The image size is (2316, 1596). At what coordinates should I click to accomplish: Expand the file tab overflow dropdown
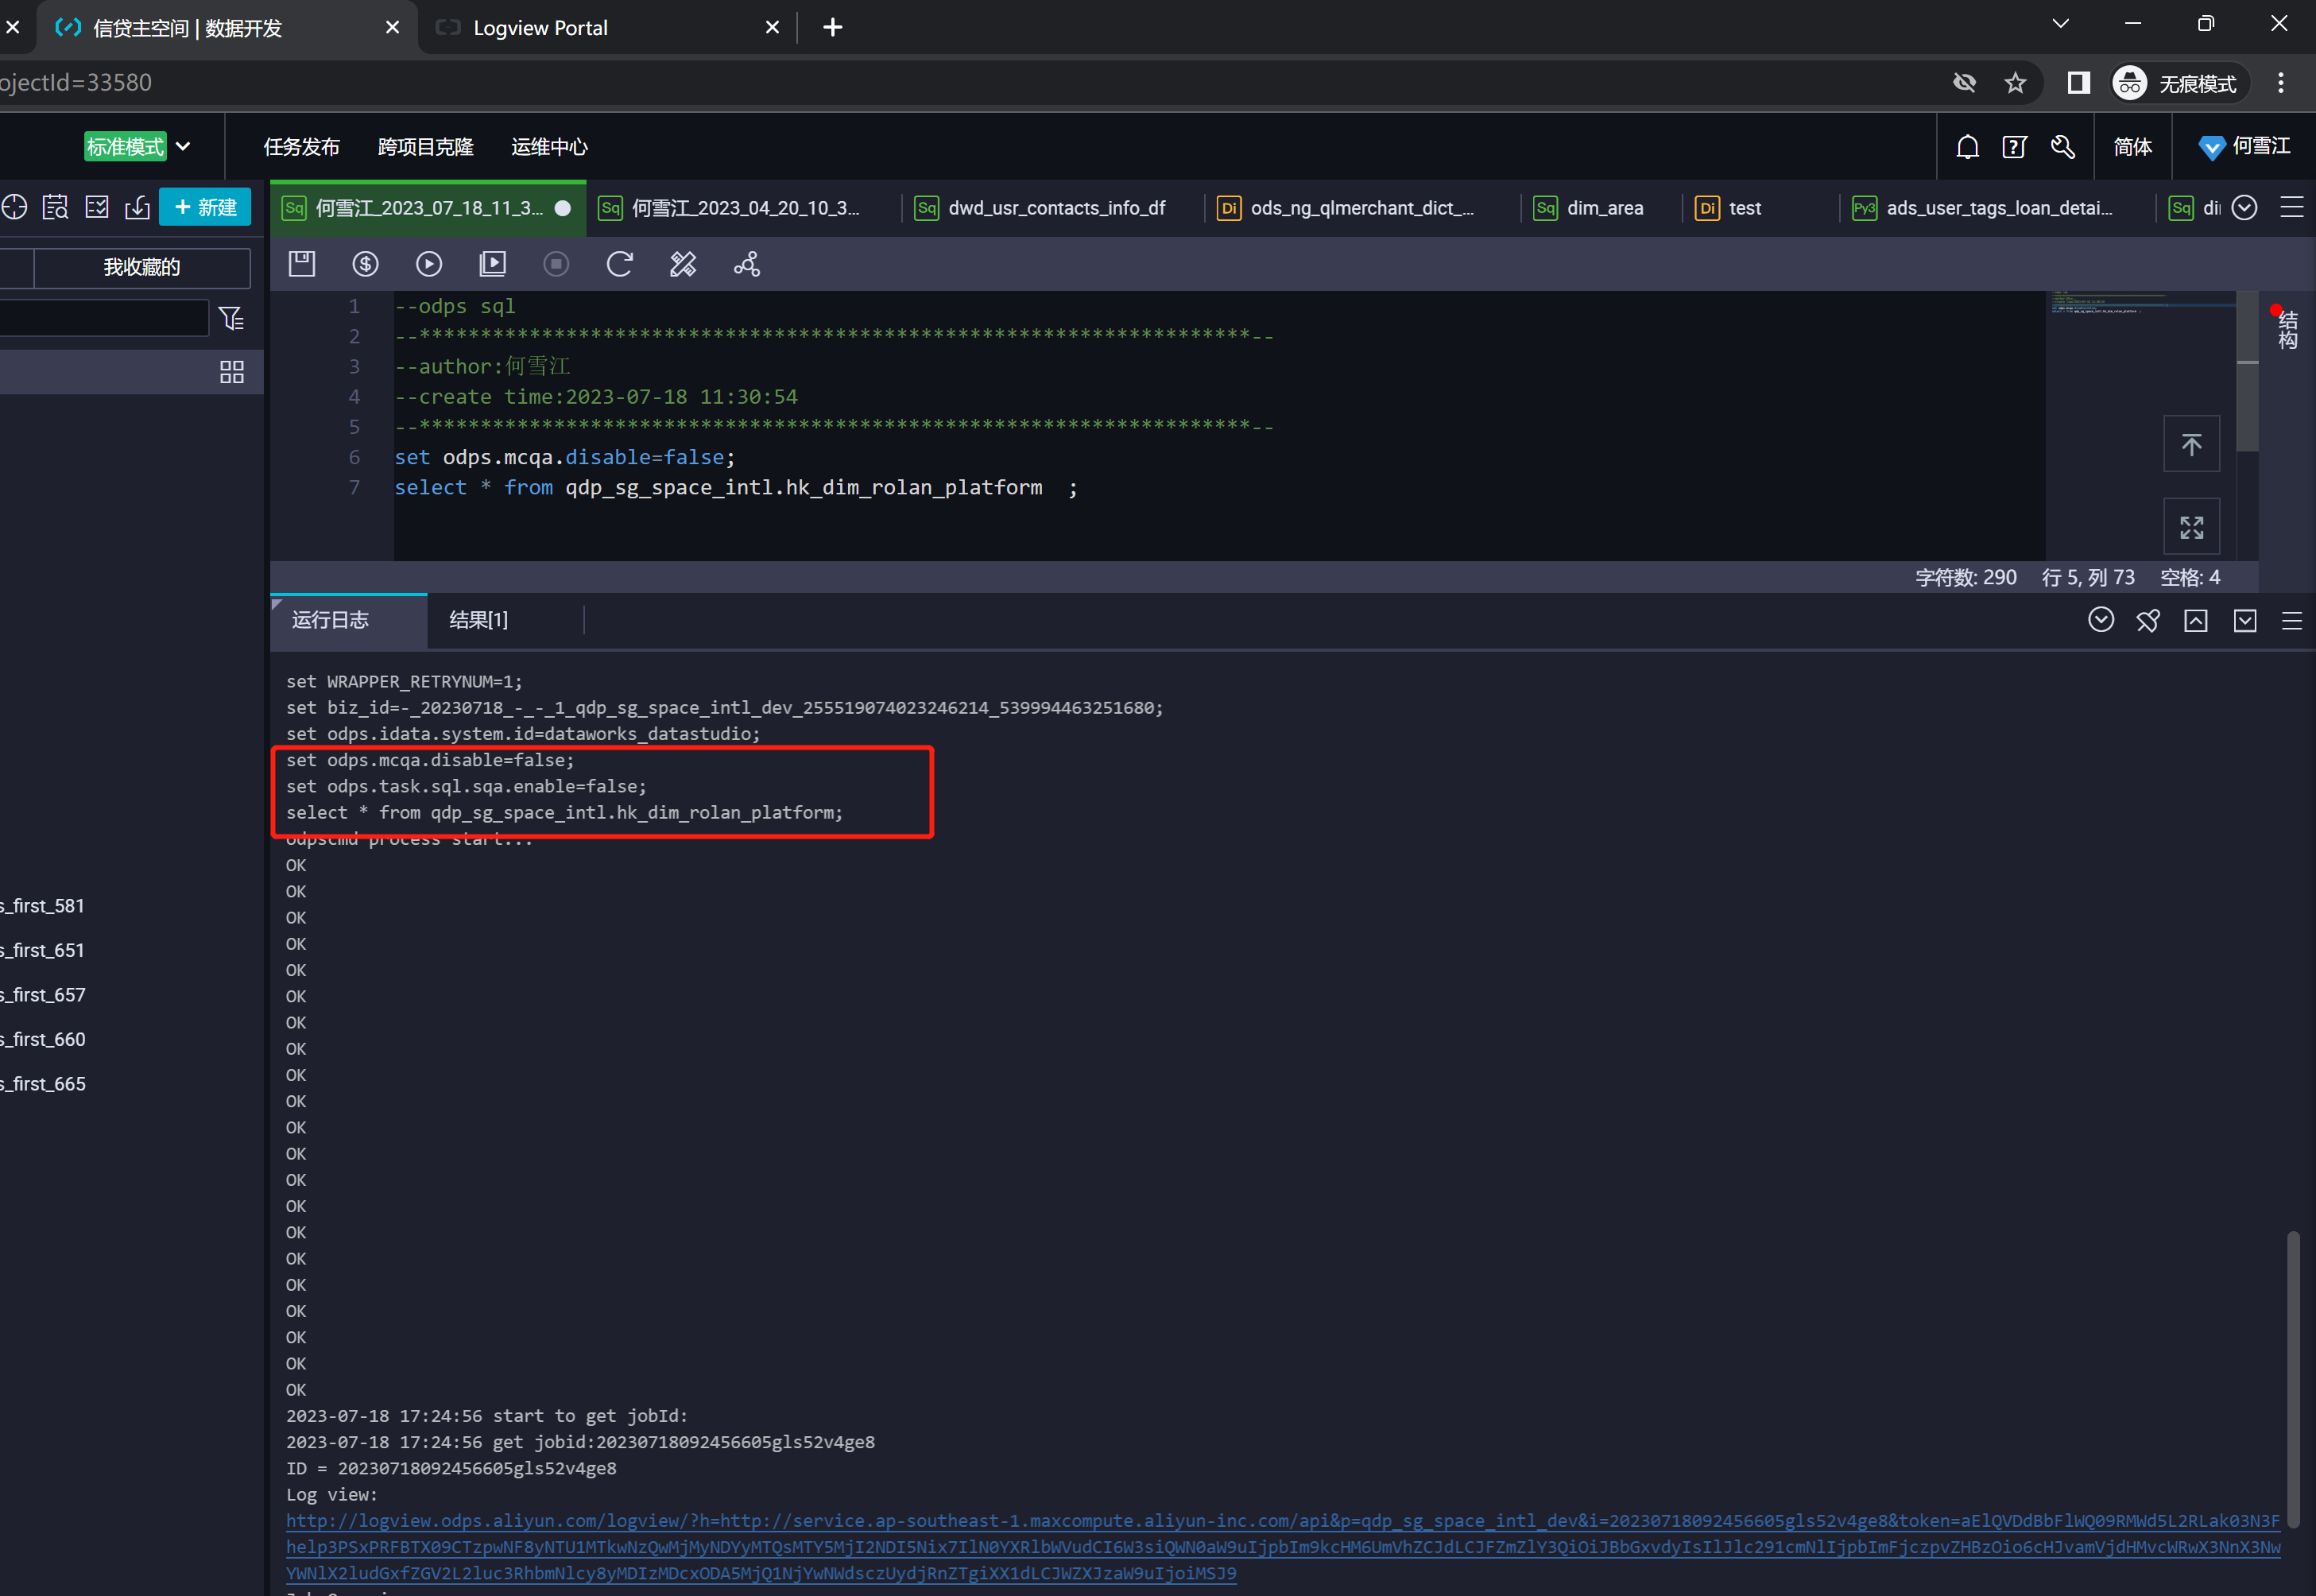tap(2245, 207)
